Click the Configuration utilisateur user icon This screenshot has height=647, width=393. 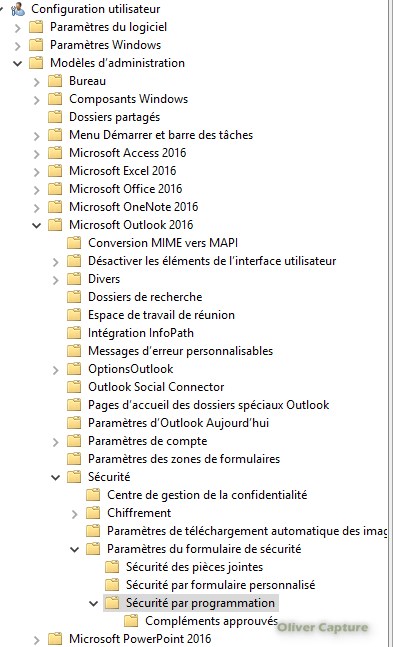18,9
